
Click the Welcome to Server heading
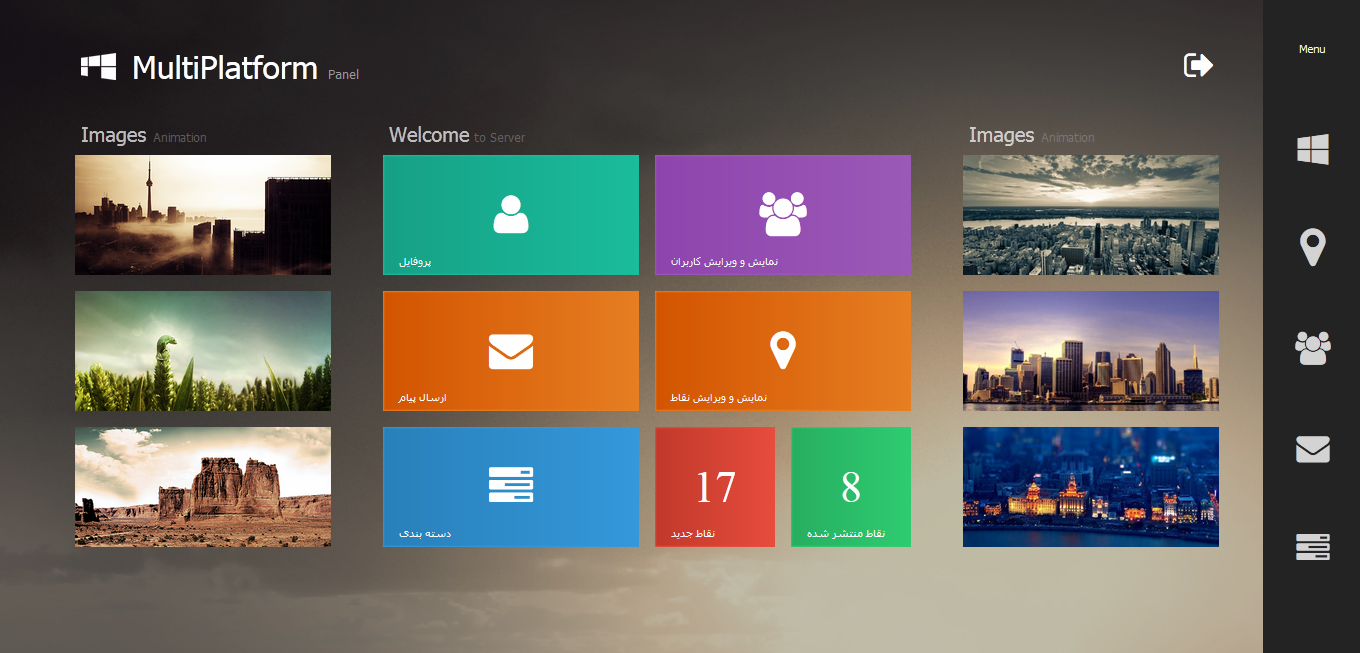(457, 135)
